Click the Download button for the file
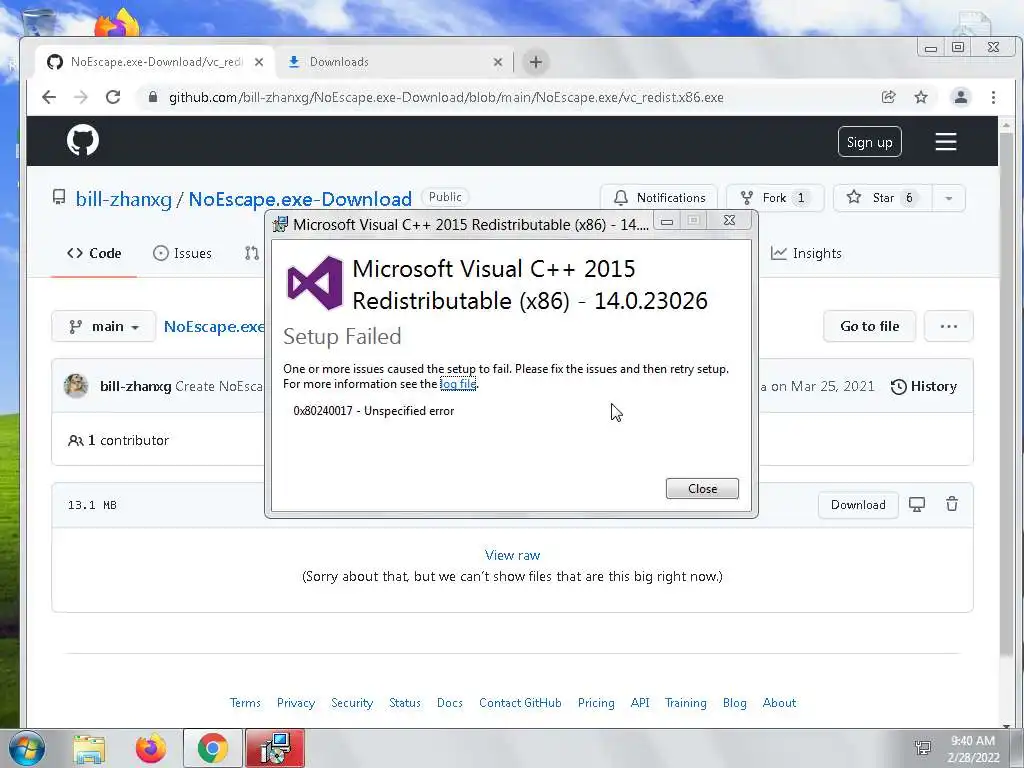Screen dimensions: 1024x768 [x=858, y=505]
